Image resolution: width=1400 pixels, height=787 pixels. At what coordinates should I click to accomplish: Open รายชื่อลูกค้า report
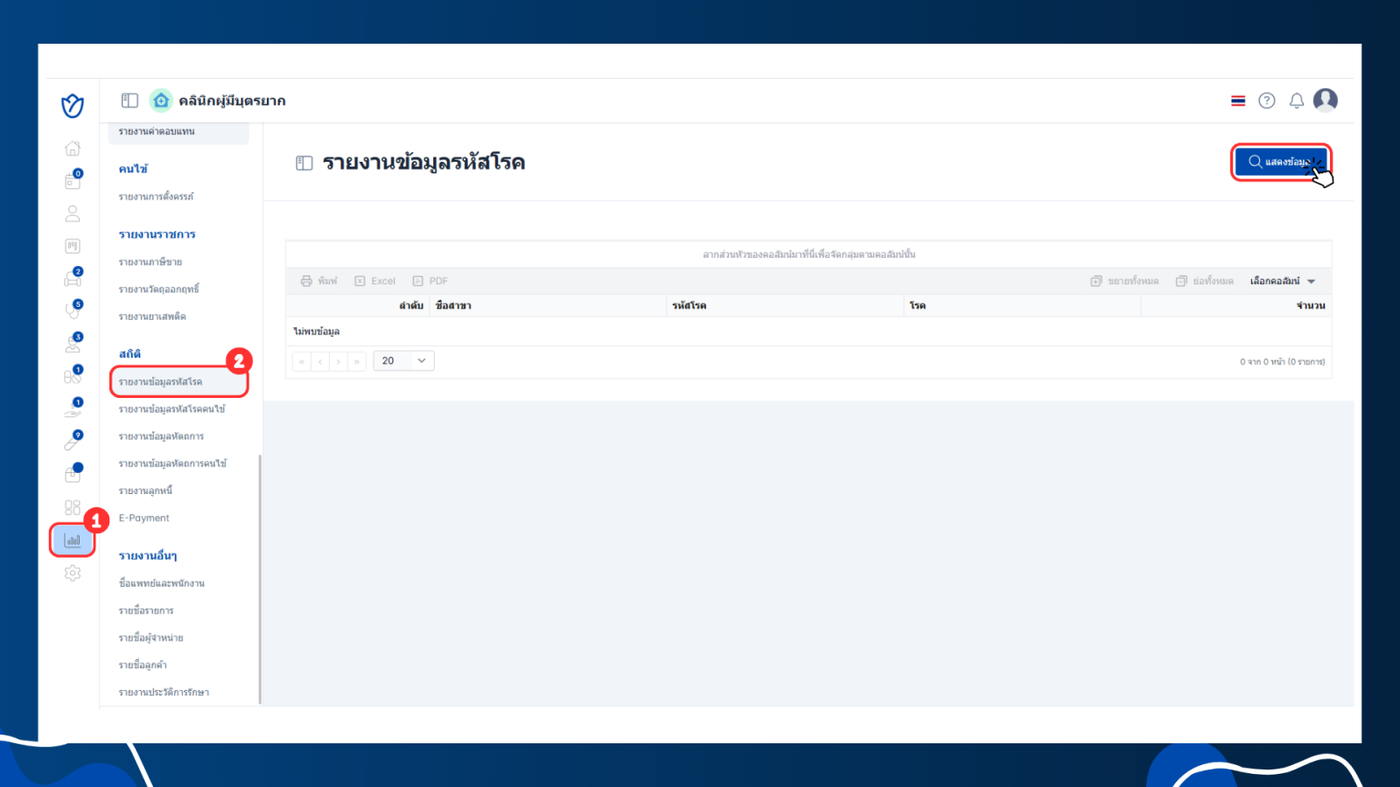[x=144, y=665]
